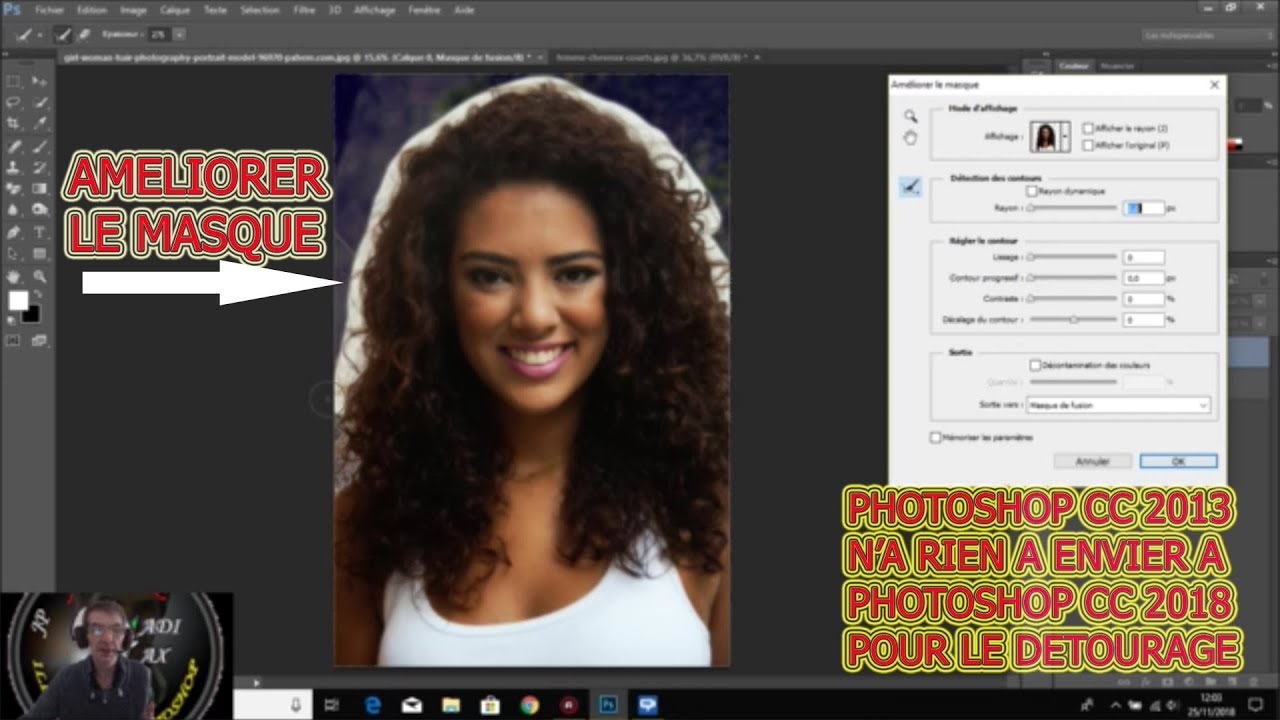Viewport: 1280px width, 720px height.
Task: Open the workspace switcher dropdown
Action: tap(1207, 35)
